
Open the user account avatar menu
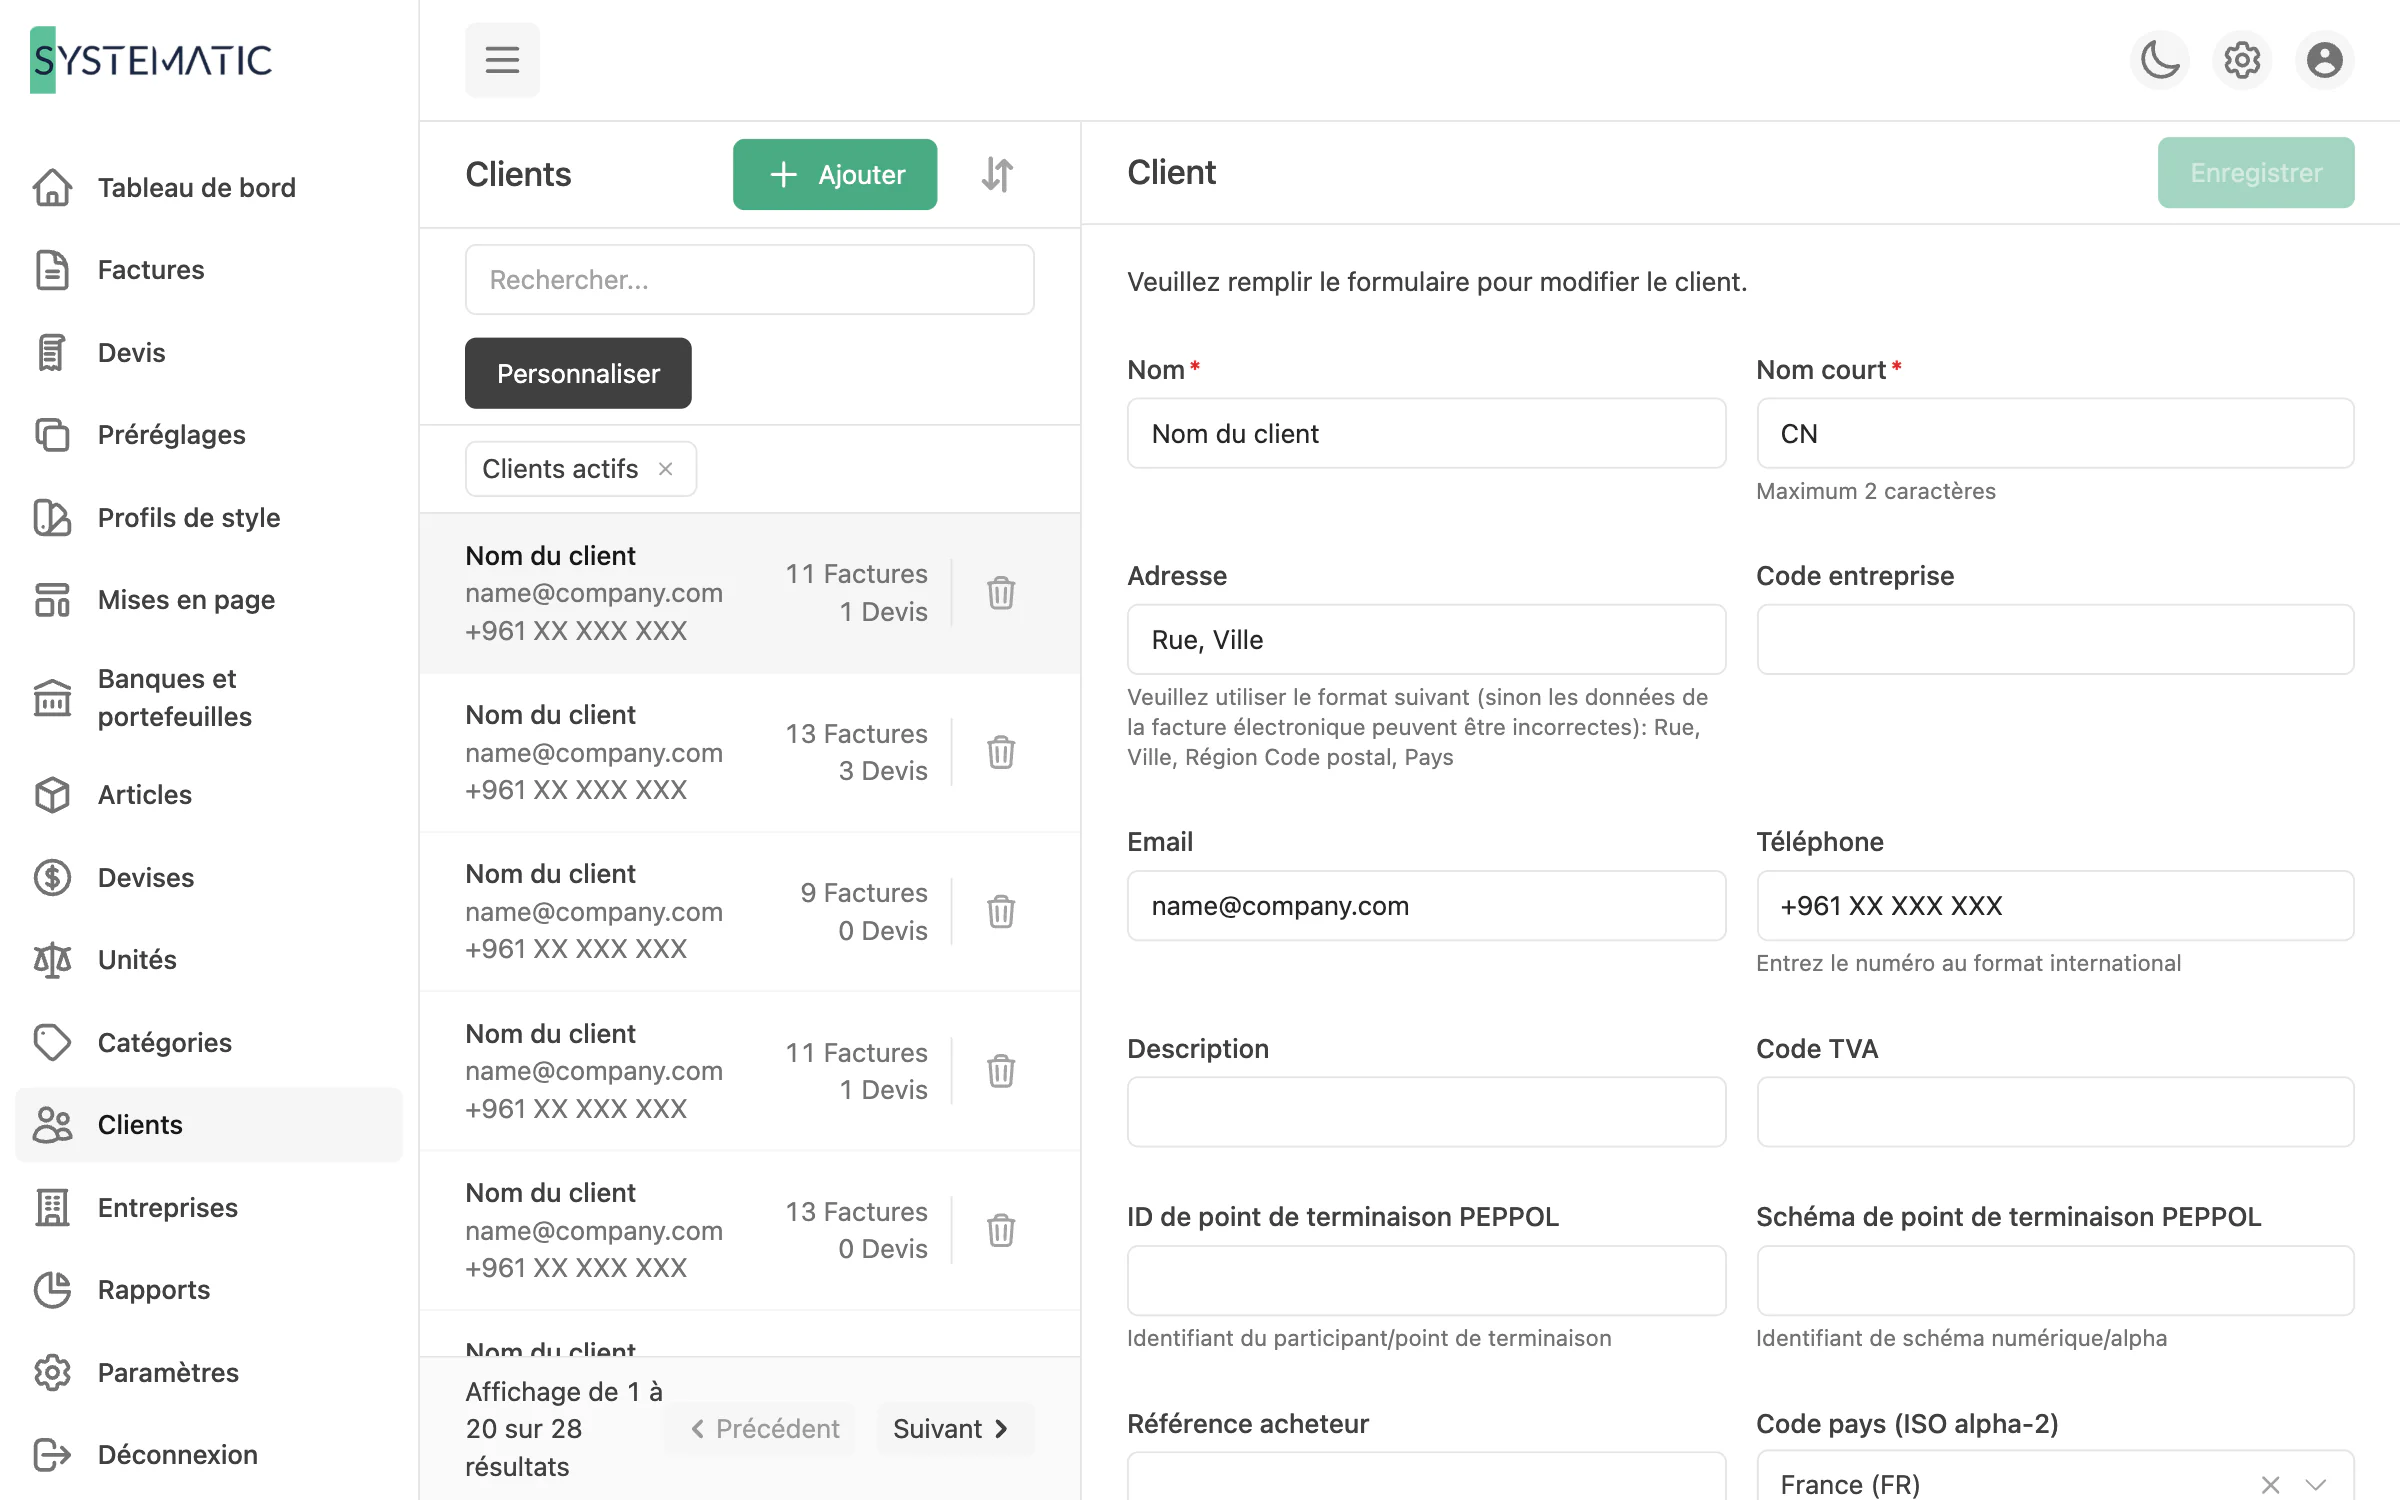point(2324,60)
